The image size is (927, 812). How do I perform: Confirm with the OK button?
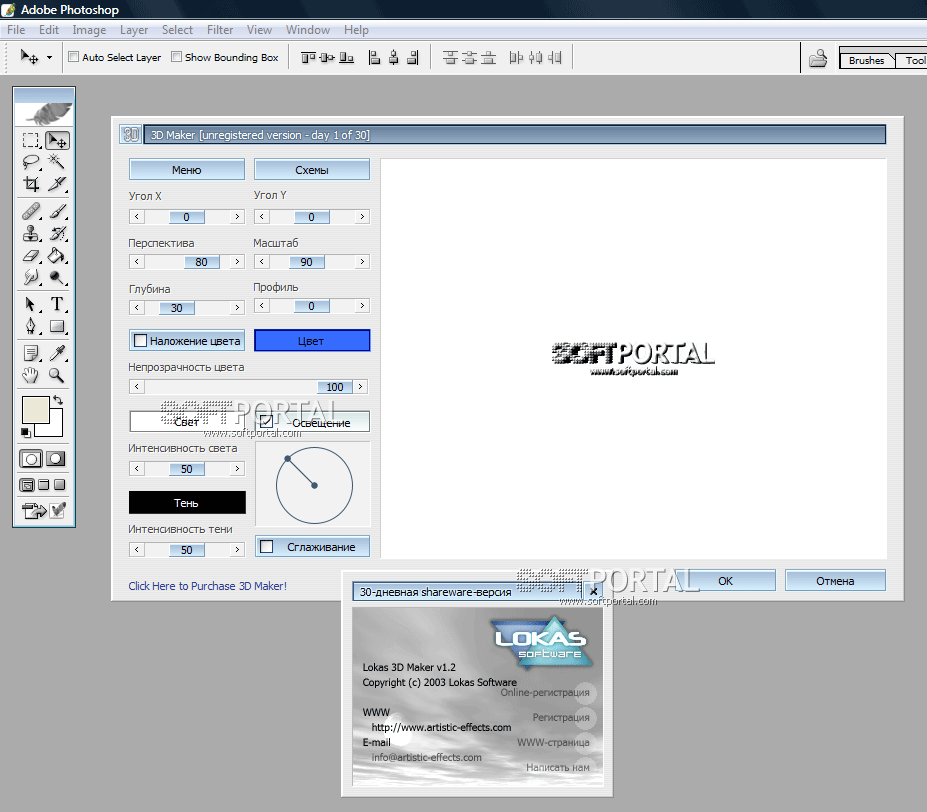coord(725,581)
